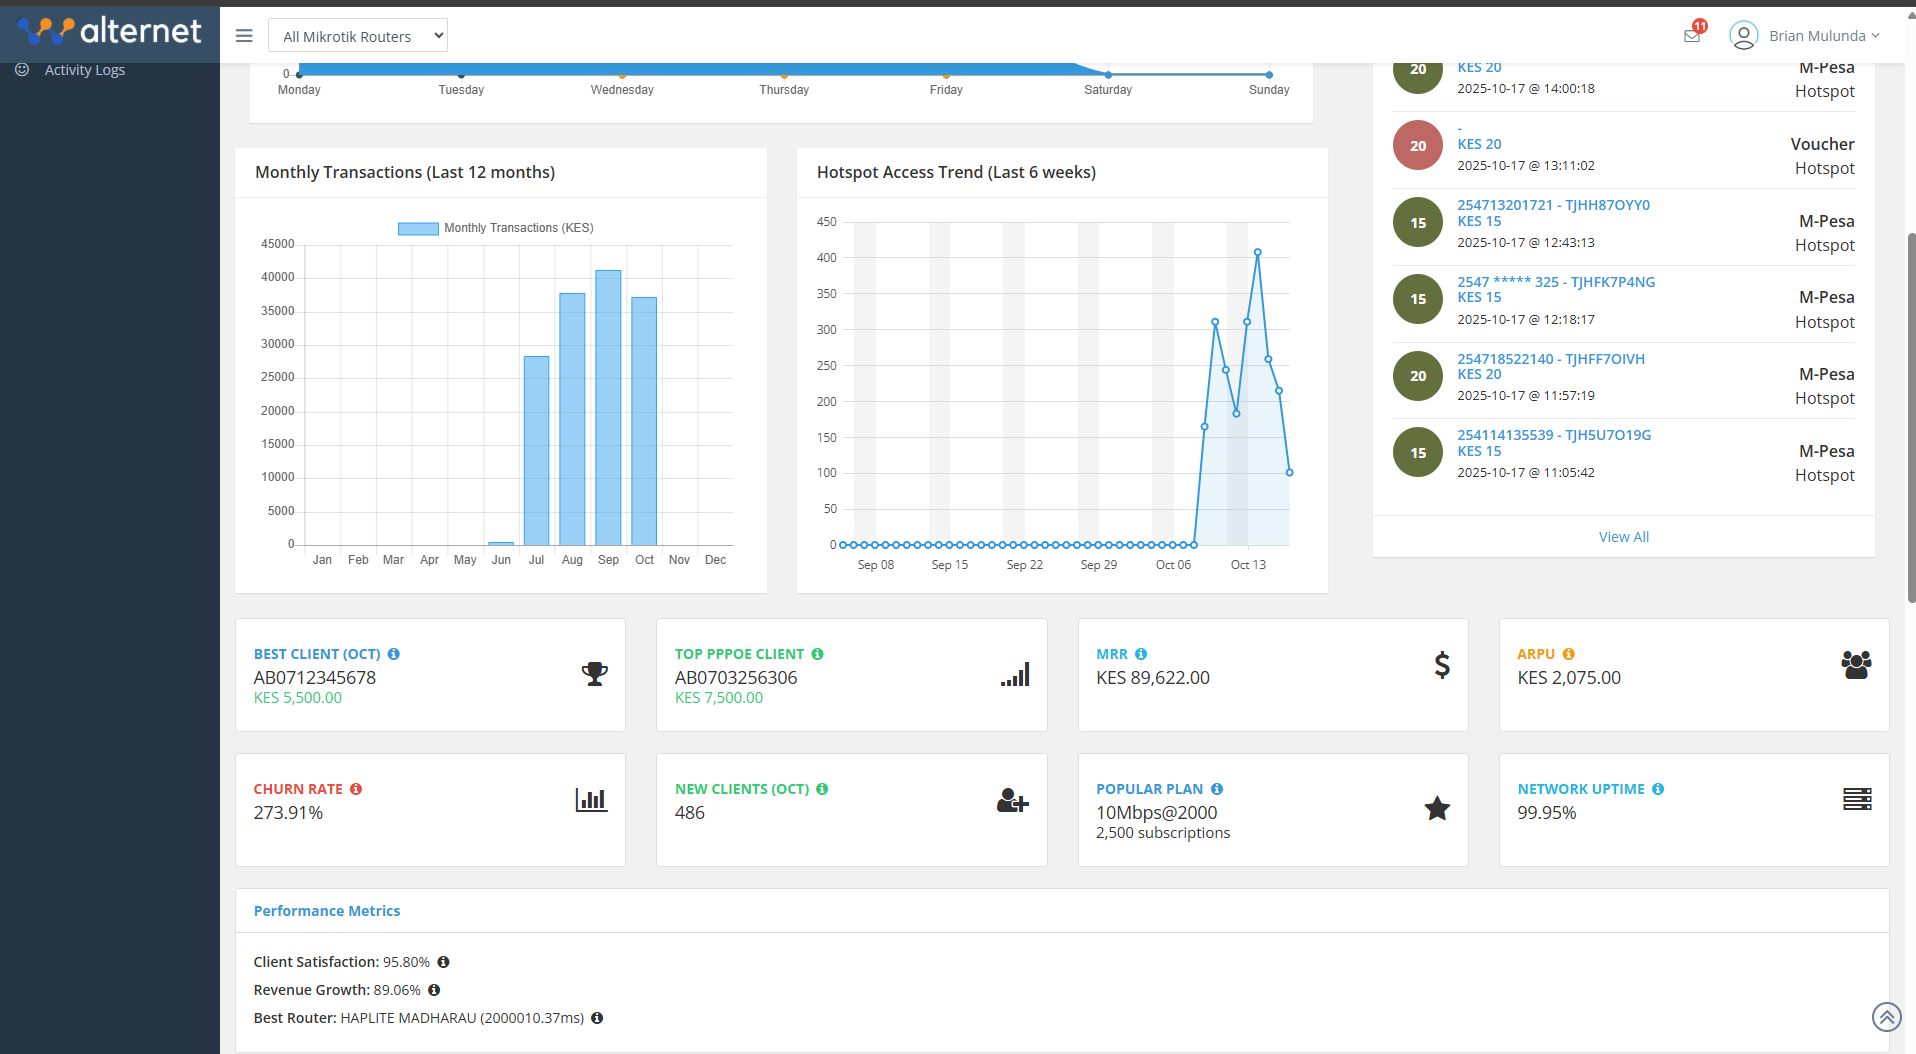Open Activity Logs in the sidebar

pyautogui.click(x=84, y=70)
